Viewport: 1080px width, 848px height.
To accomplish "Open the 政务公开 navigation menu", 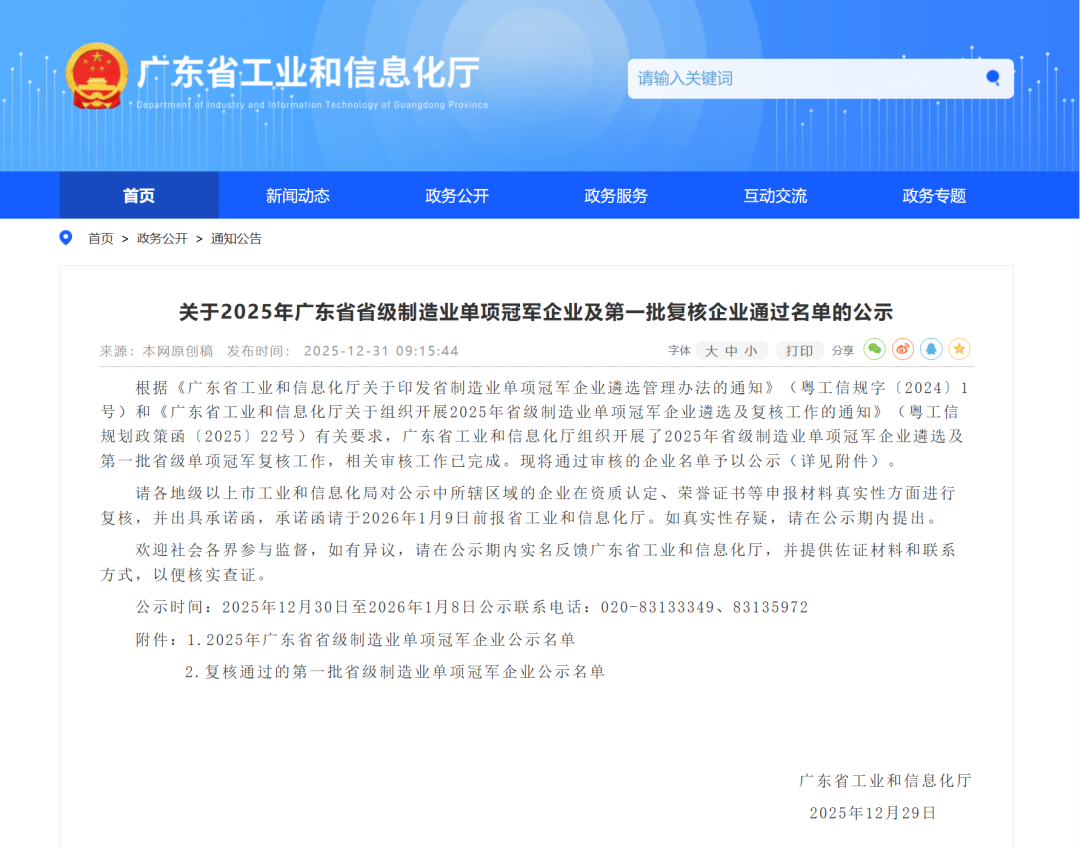I will pos(457,196).
